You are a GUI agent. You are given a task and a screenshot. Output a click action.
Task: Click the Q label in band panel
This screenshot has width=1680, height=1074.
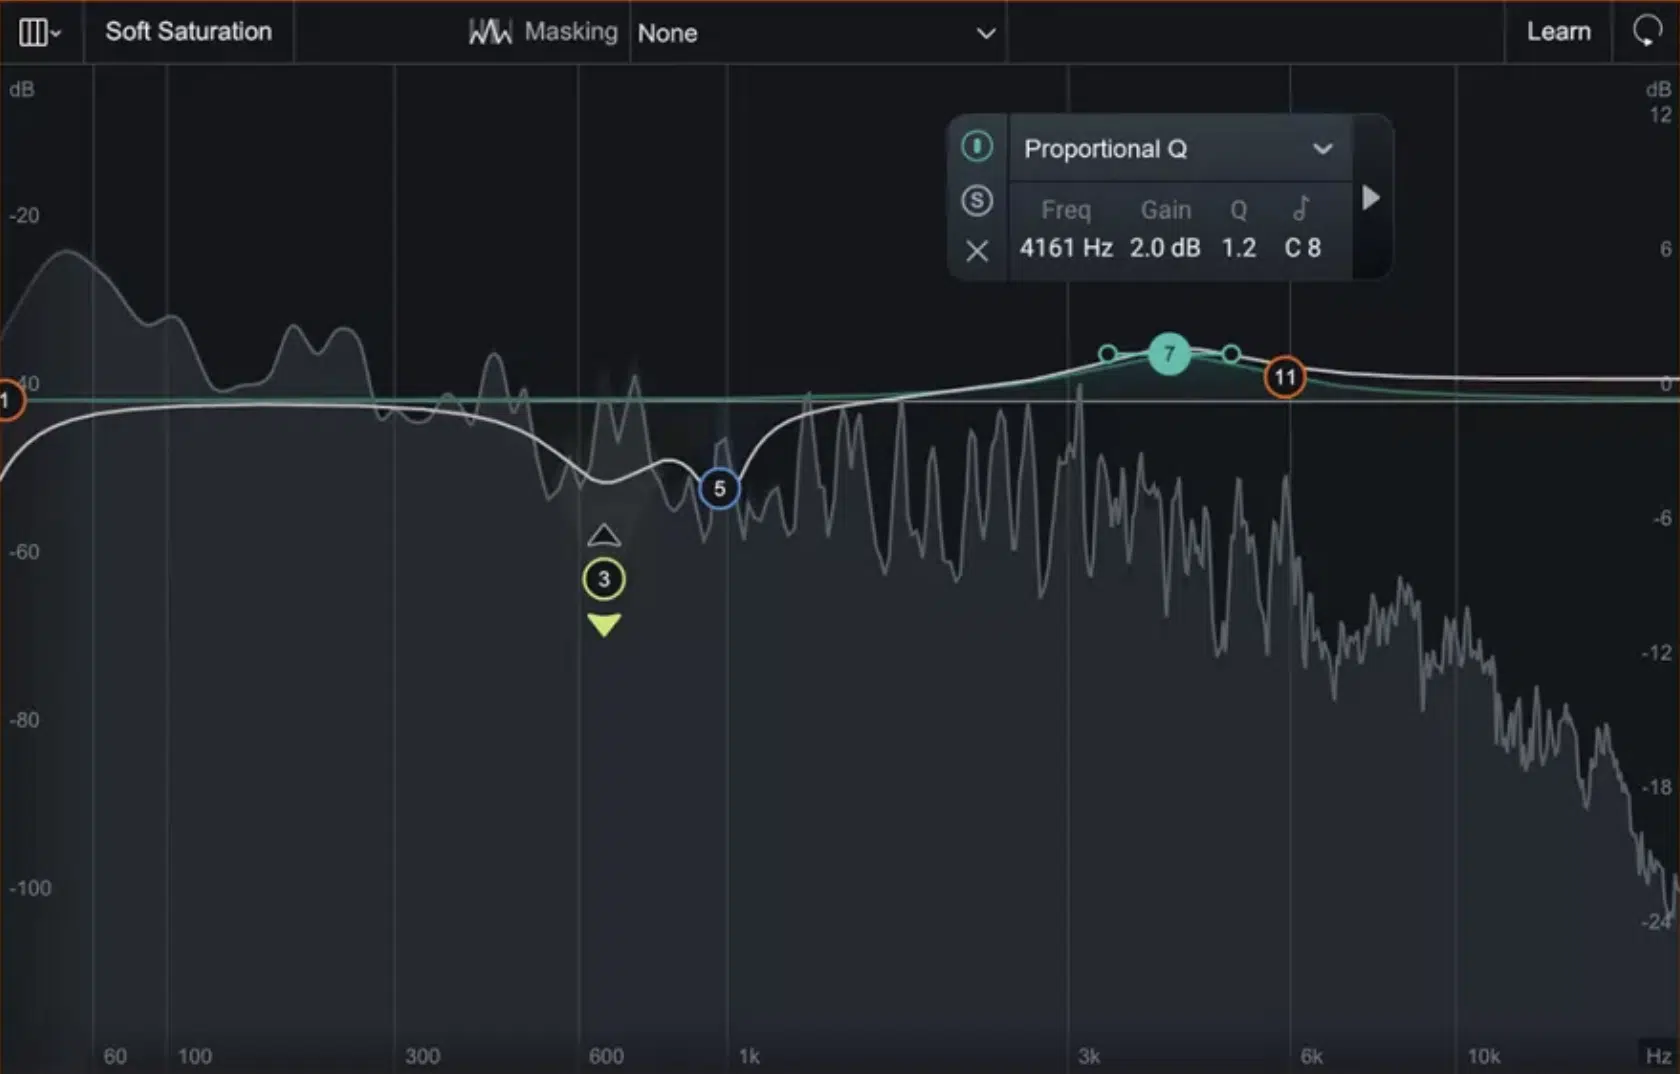pos(1239,210)
